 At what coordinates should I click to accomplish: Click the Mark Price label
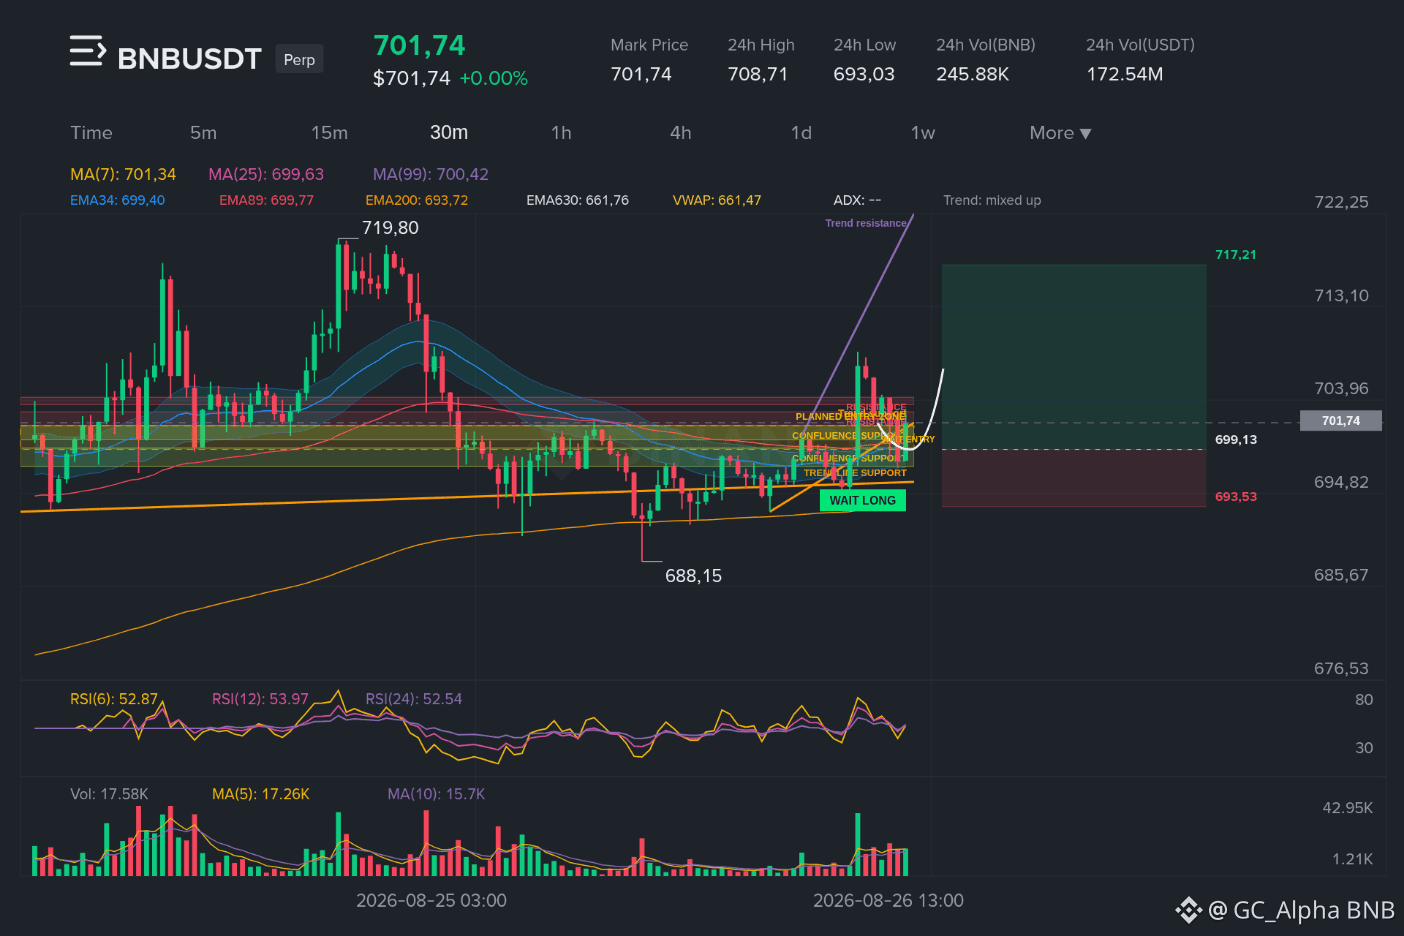649,45
